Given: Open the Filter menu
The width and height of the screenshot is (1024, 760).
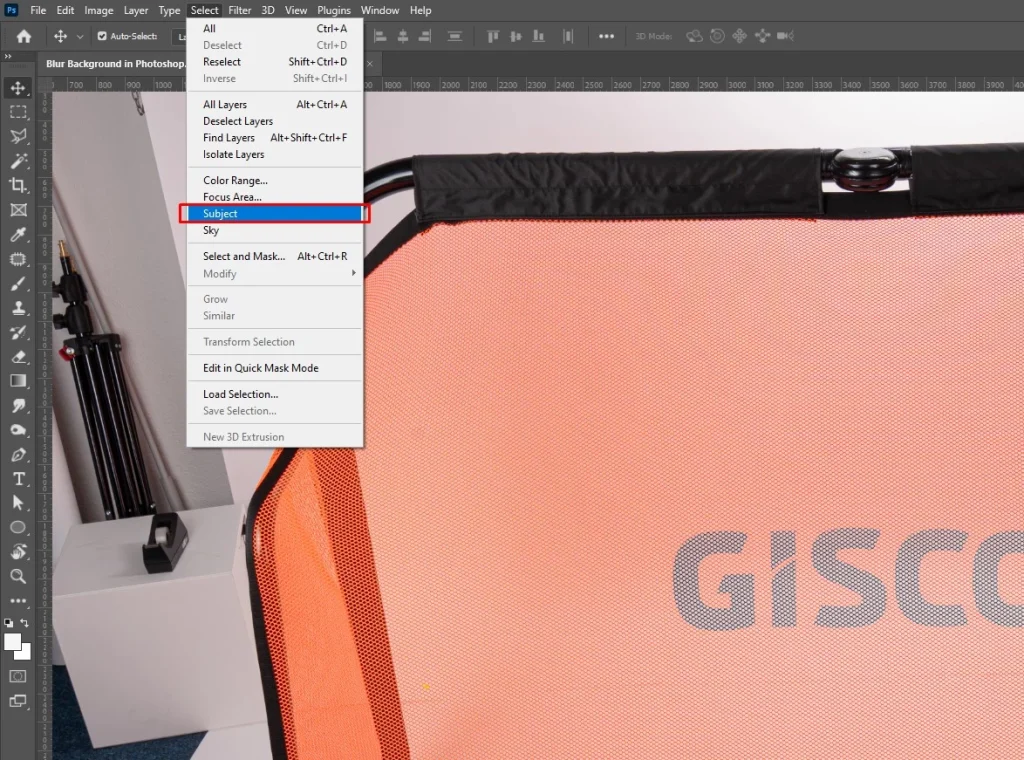Looking at the screenshot, I should click(x=239, y=10).
